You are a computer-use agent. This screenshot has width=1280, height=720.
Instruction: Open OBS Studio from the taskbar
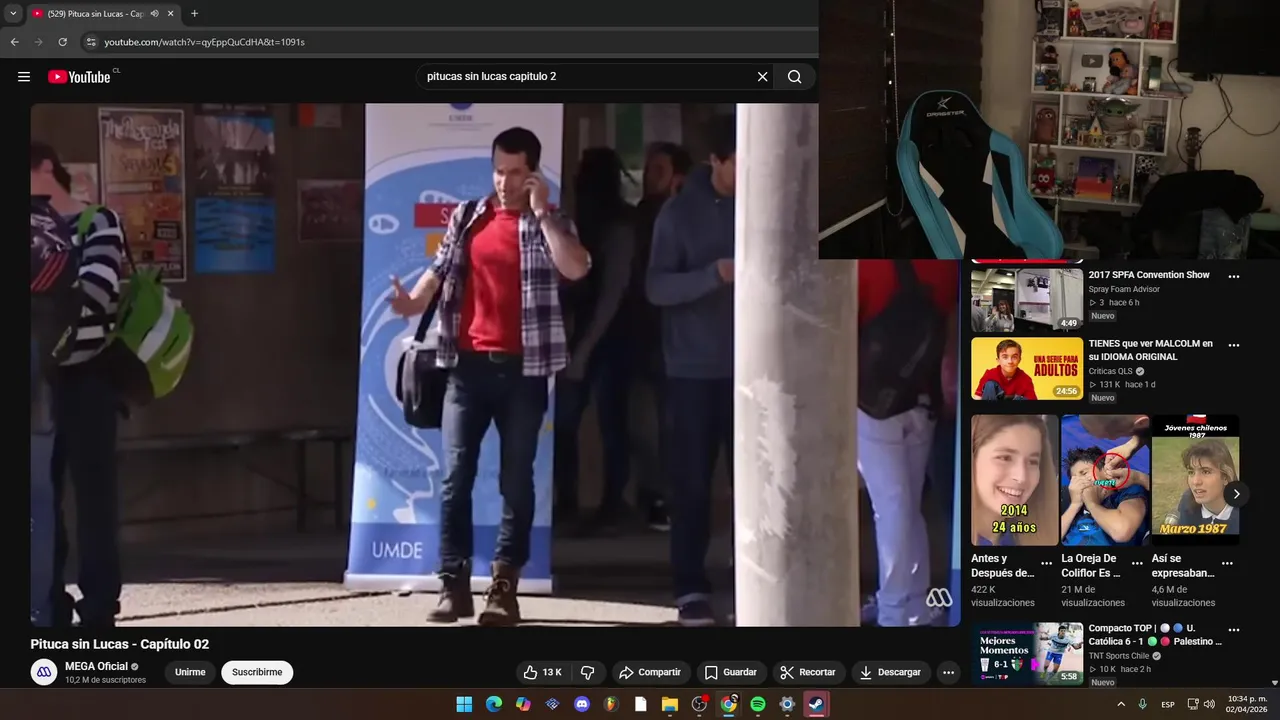click(x=699, y=704)
